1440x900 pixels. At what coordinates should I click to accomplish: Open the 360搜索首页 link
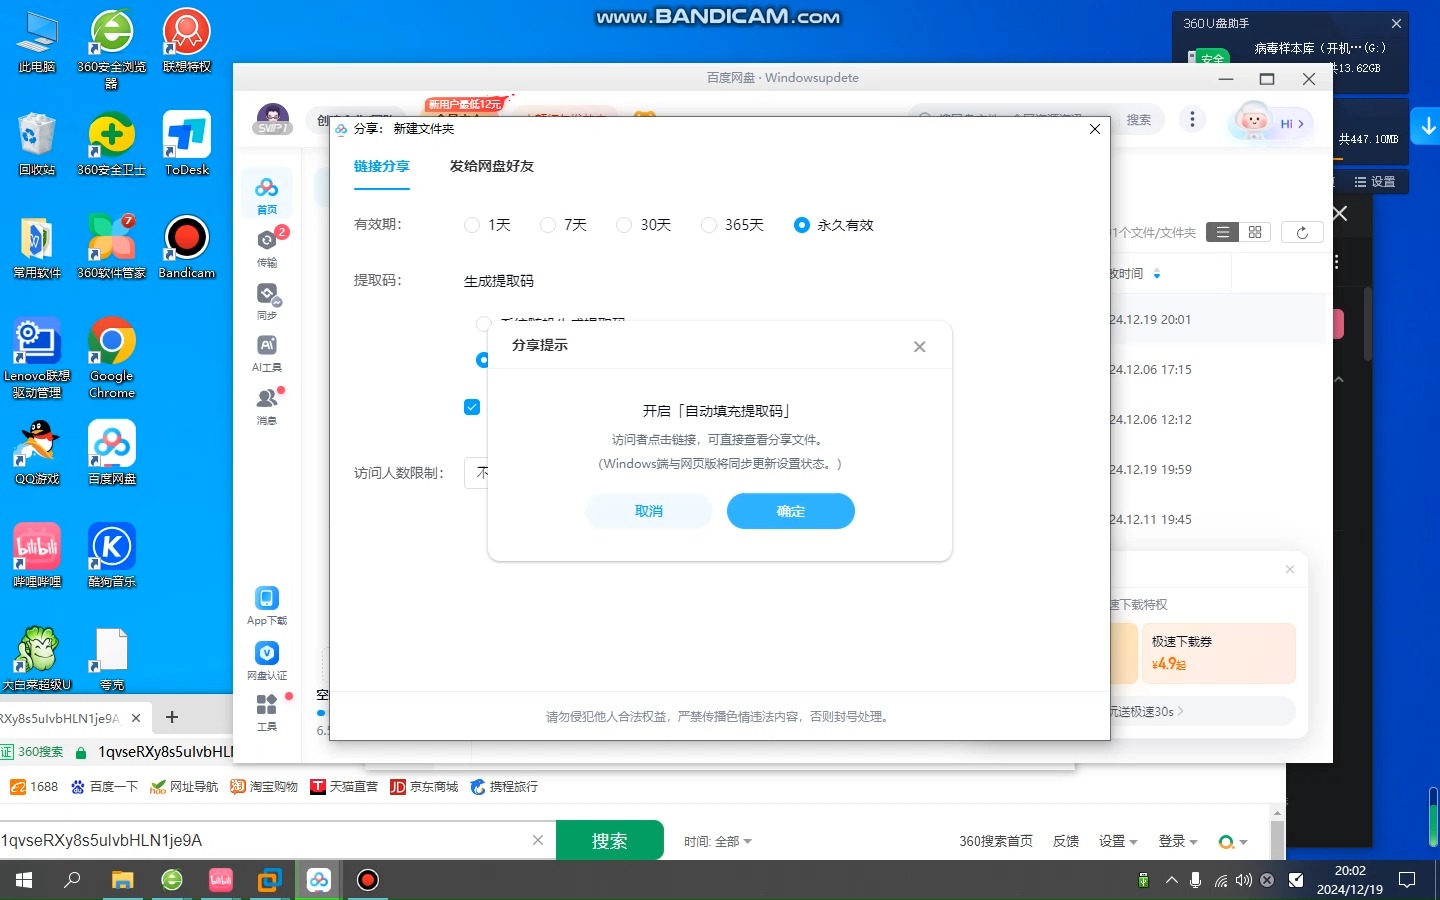[996, 841]
